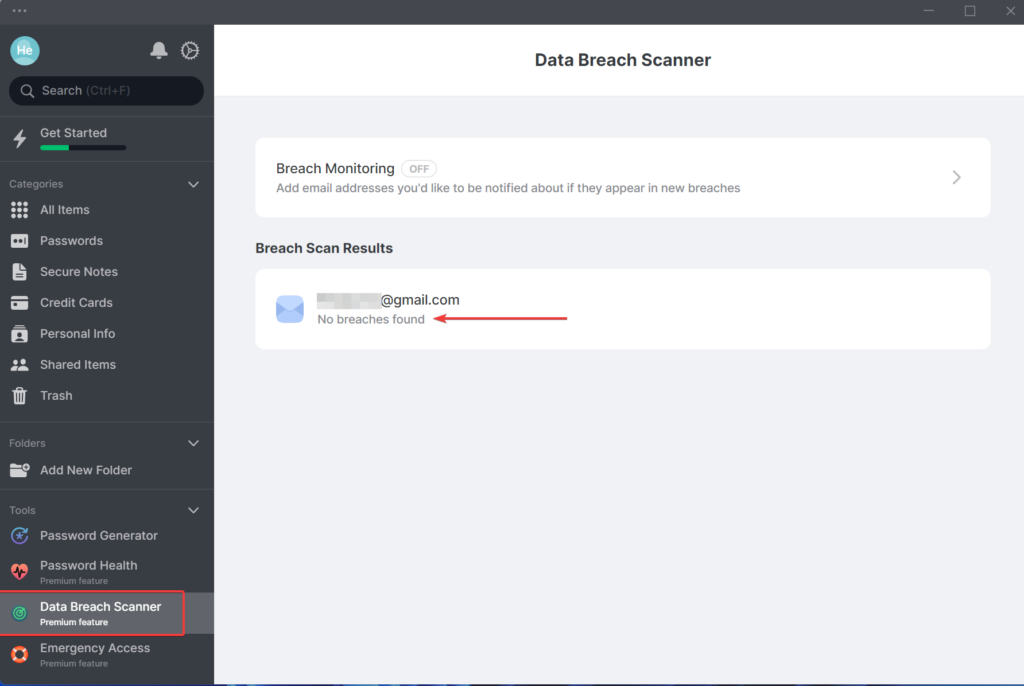Collapse the Categories section
Image resolution: width=1024 pixels, height=686 pixels.
pos(193,184)
